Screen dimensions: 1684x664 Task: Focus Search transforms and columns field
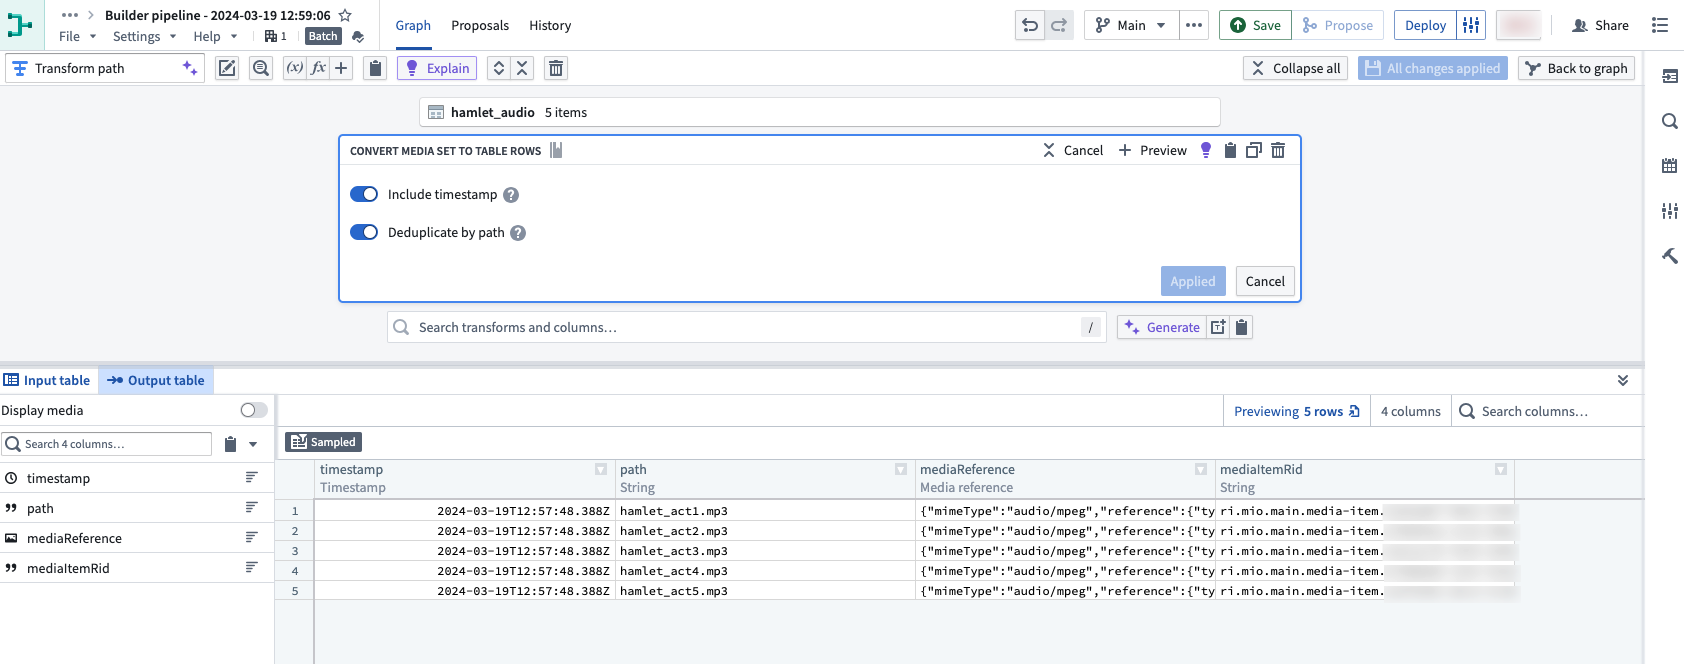pos(747,327)
